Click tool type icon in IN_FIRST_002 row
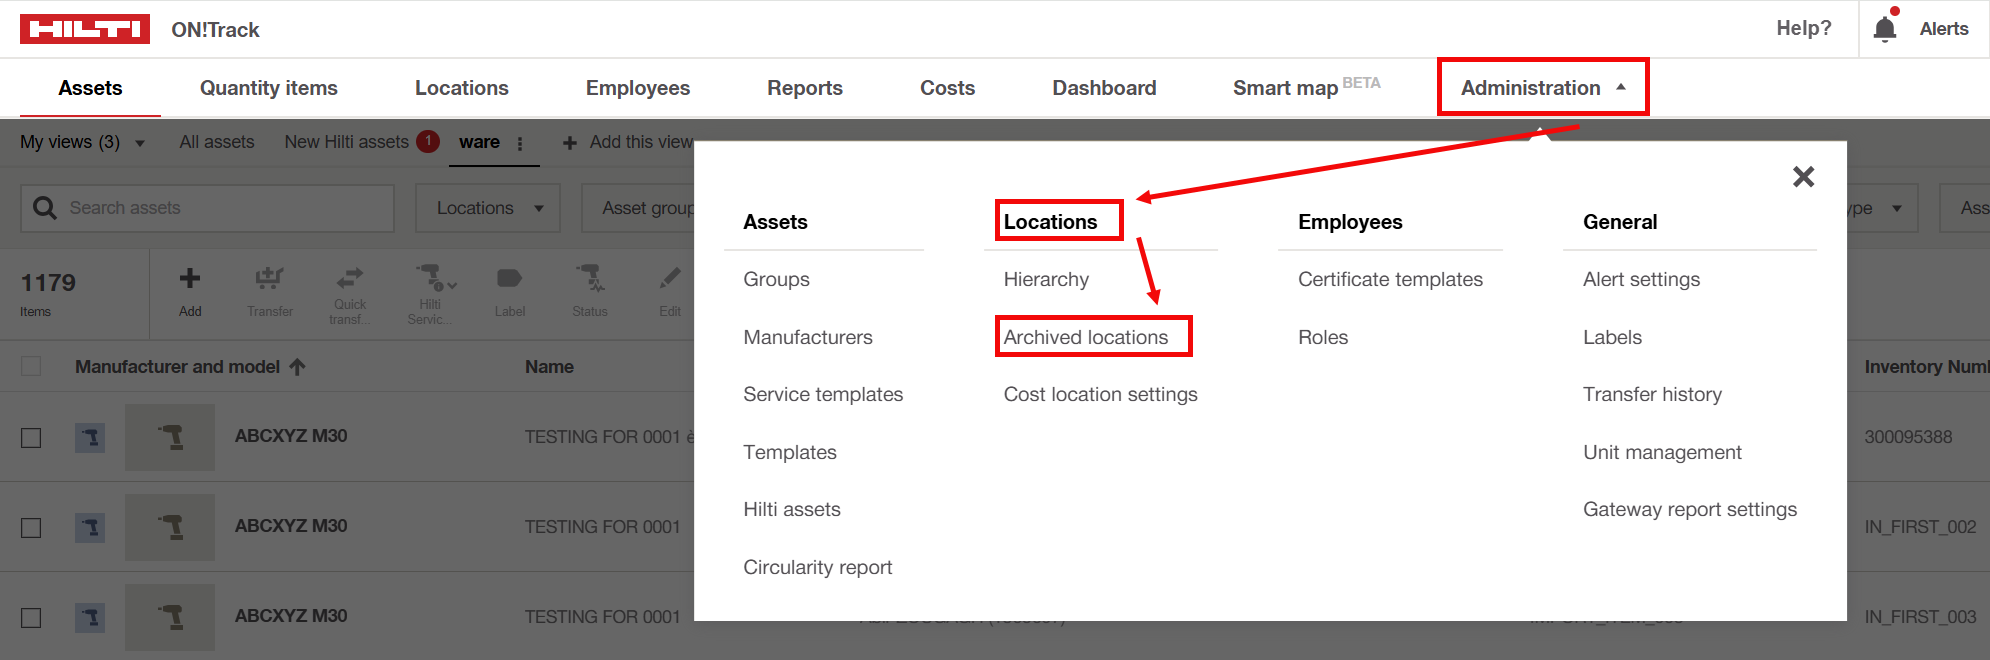 (x=90, y=527)
